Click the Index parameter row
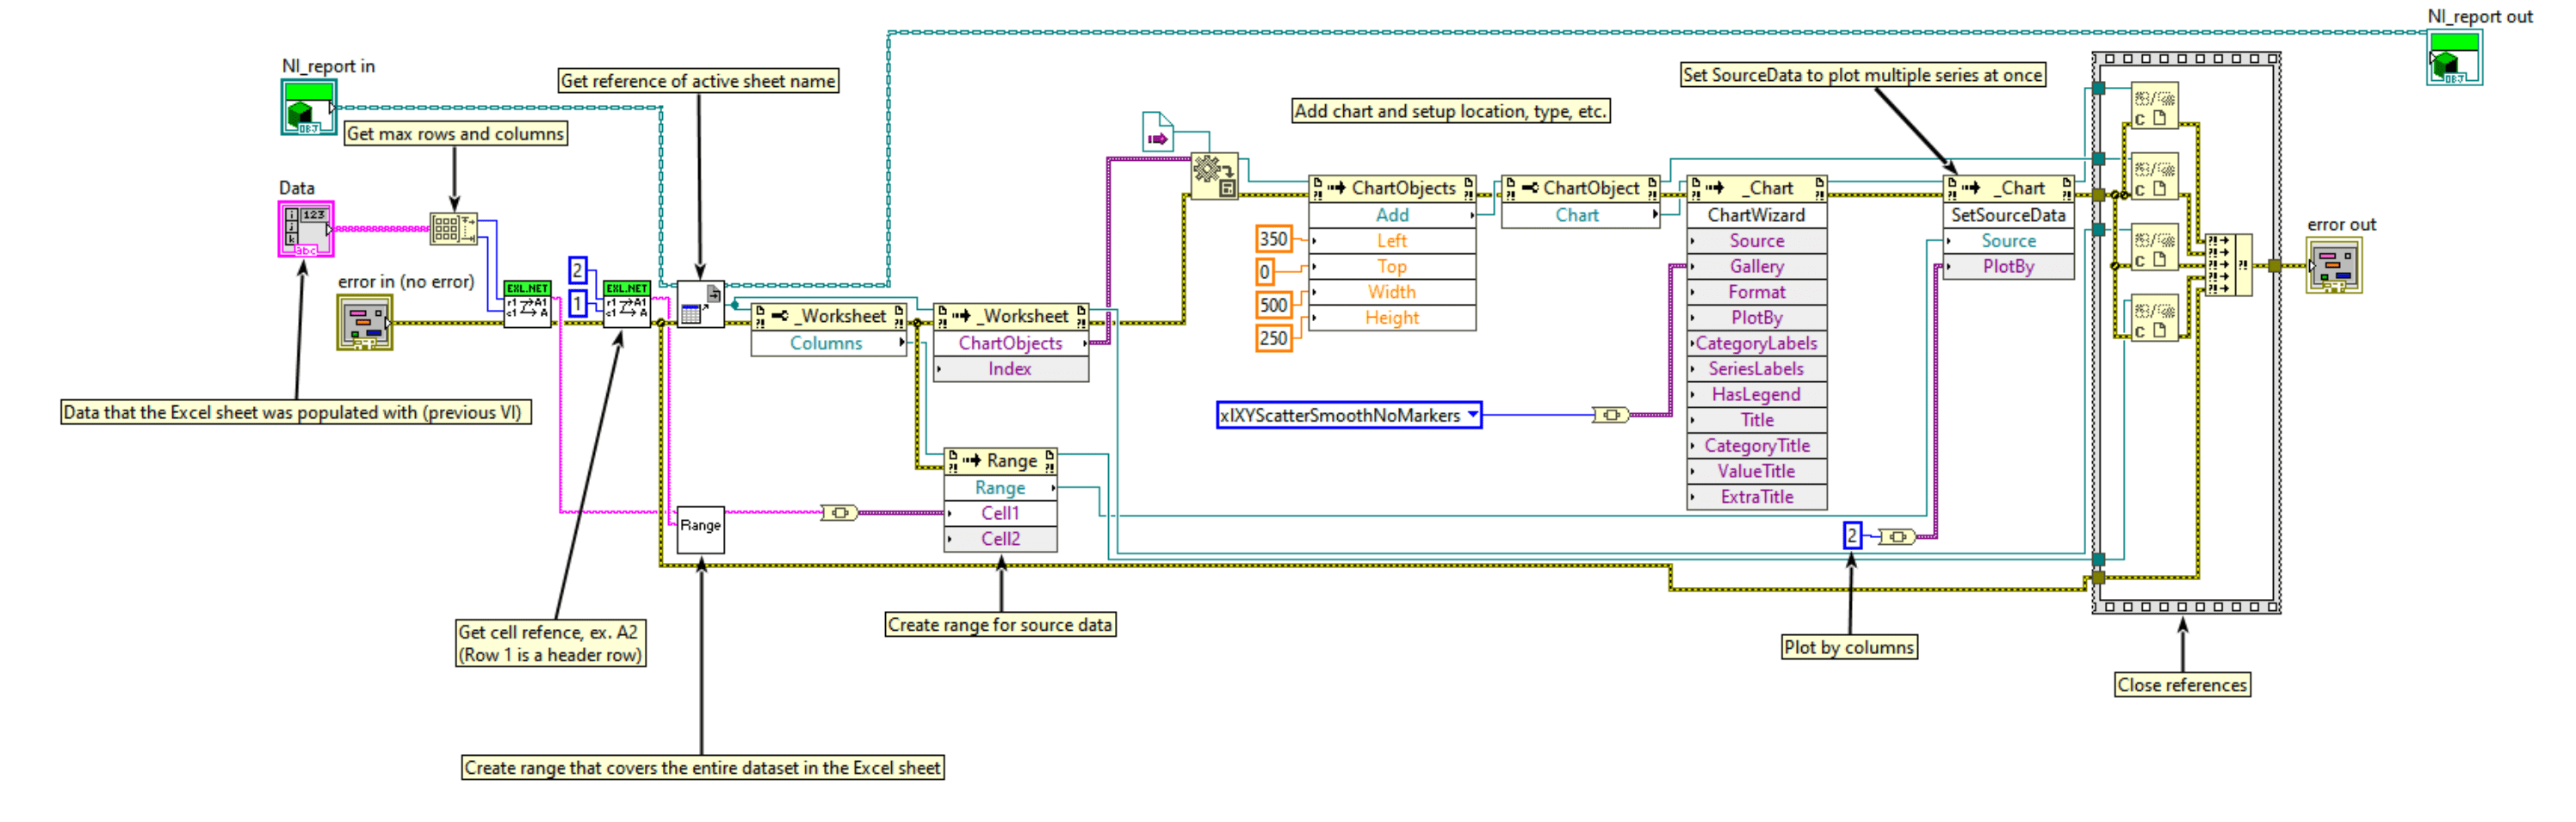The height and width of the screenshot is (822, 2576). point(1011,369)
